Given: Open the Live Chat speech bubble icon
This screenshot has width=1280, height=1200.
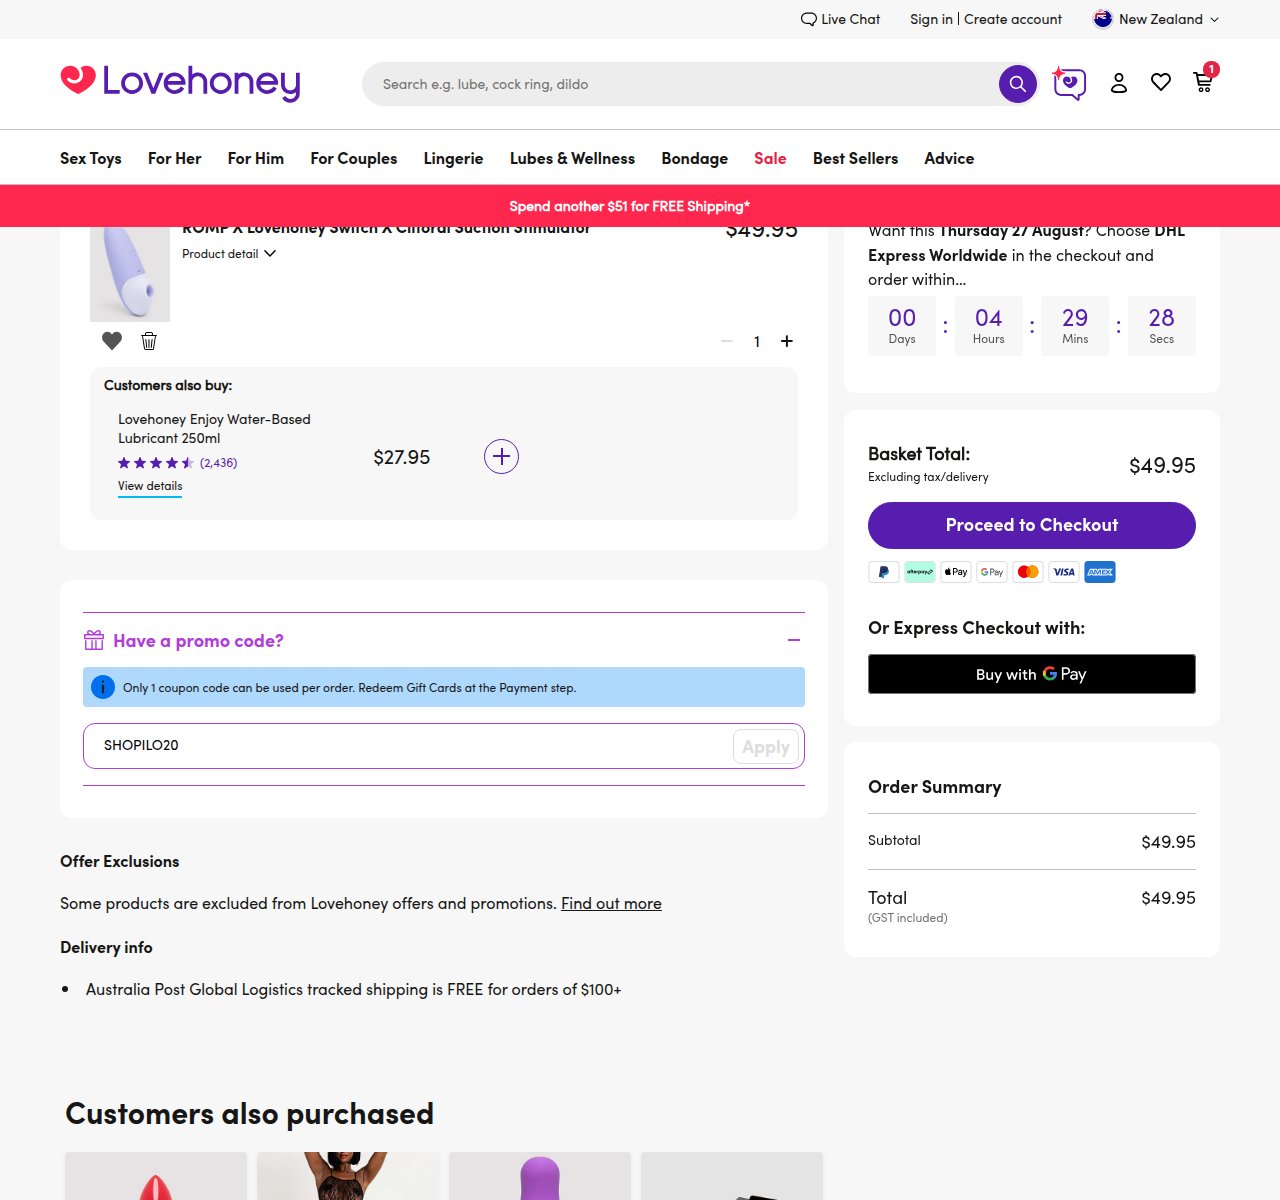Looking at the screenshot, I should point(808,19).
